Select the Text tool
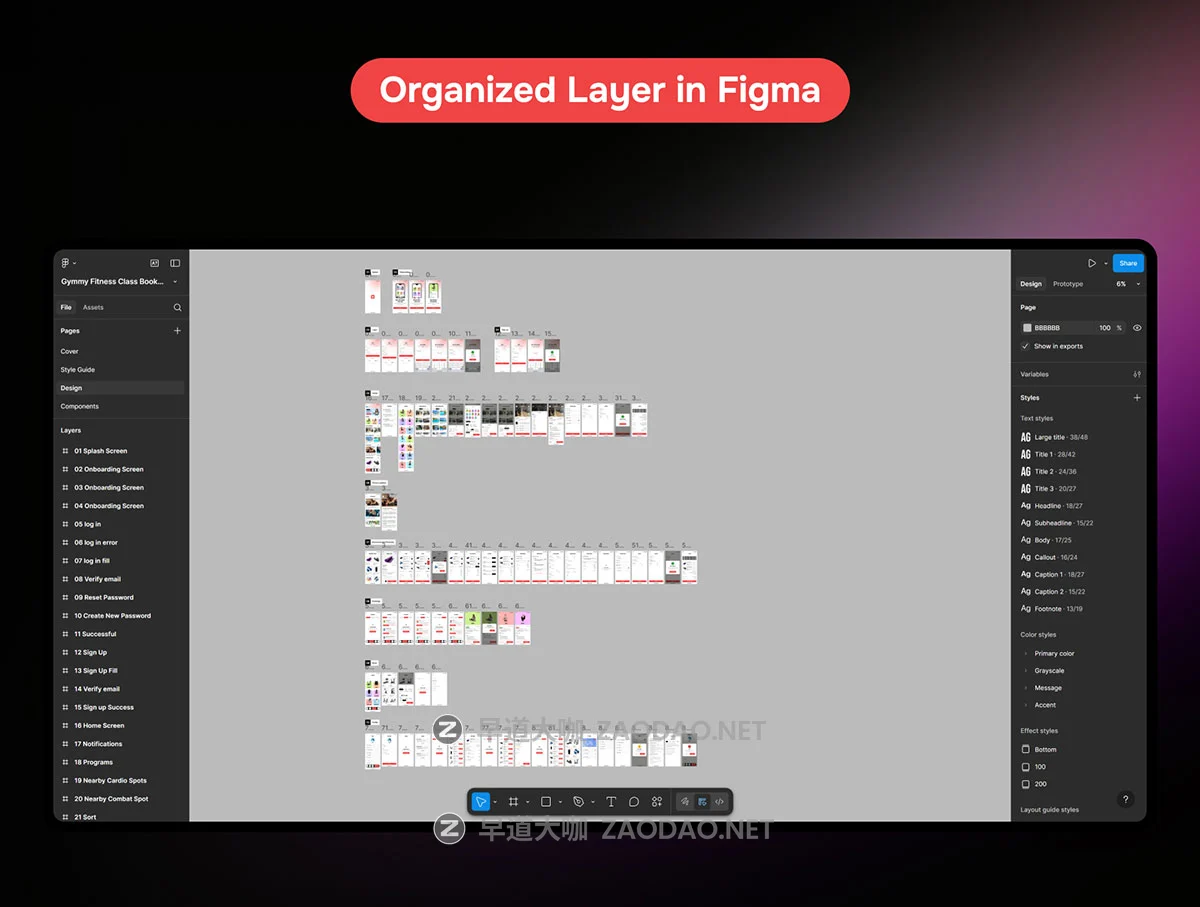 [x=611, y=802]
